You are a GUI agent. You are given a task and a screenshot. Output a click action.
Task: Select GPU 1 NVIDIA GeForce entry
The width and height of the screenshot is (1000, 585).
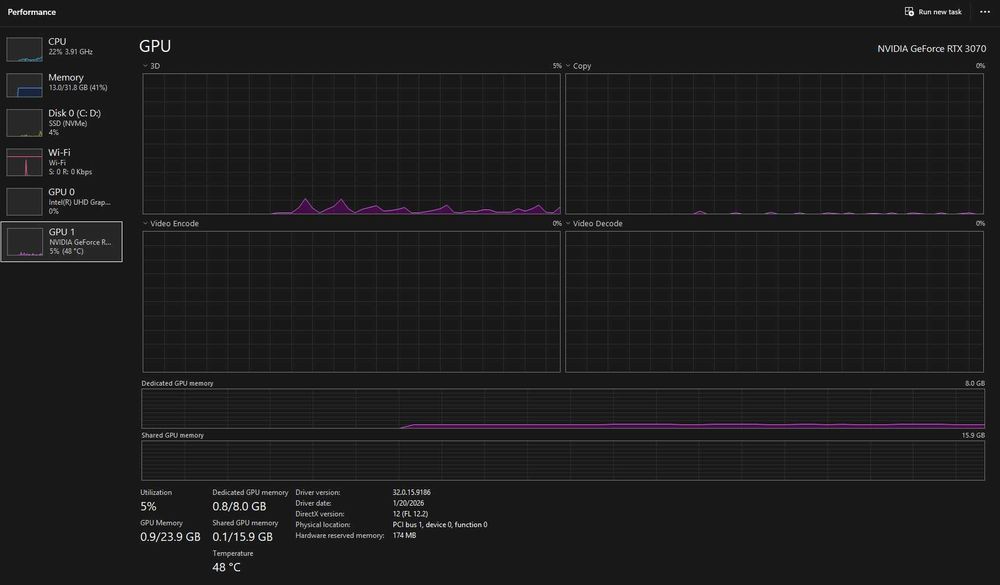(x=61, y=241)
